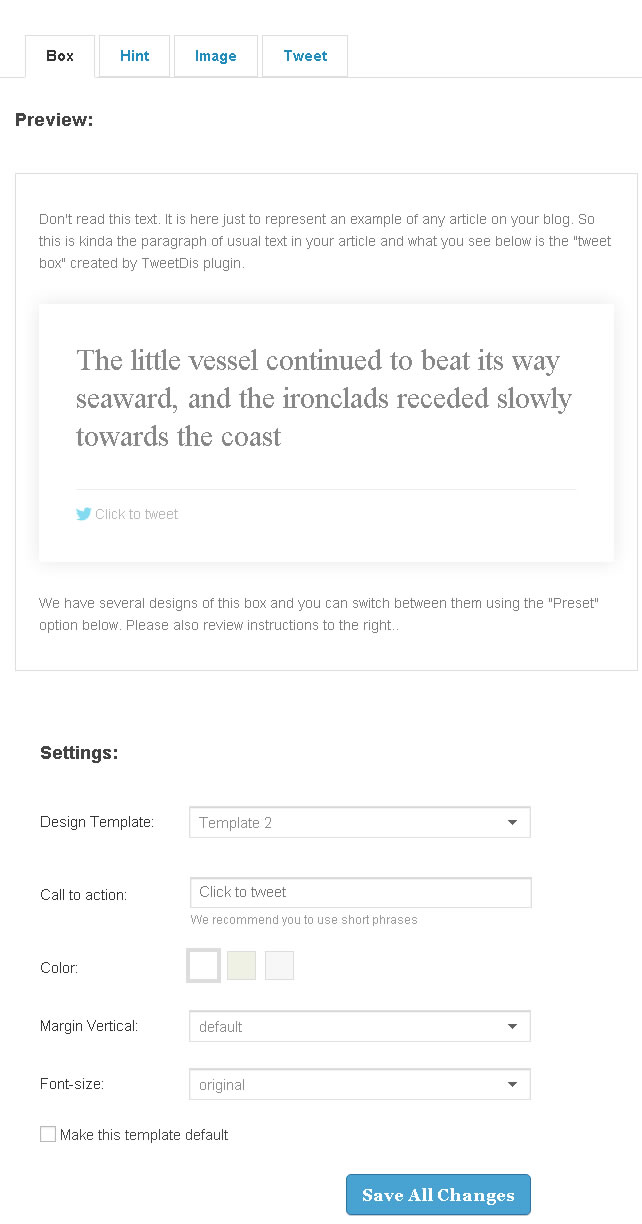Open the Design Template dropdown
This screenshot has height=1224, width=642.
[x=360, y=822]
